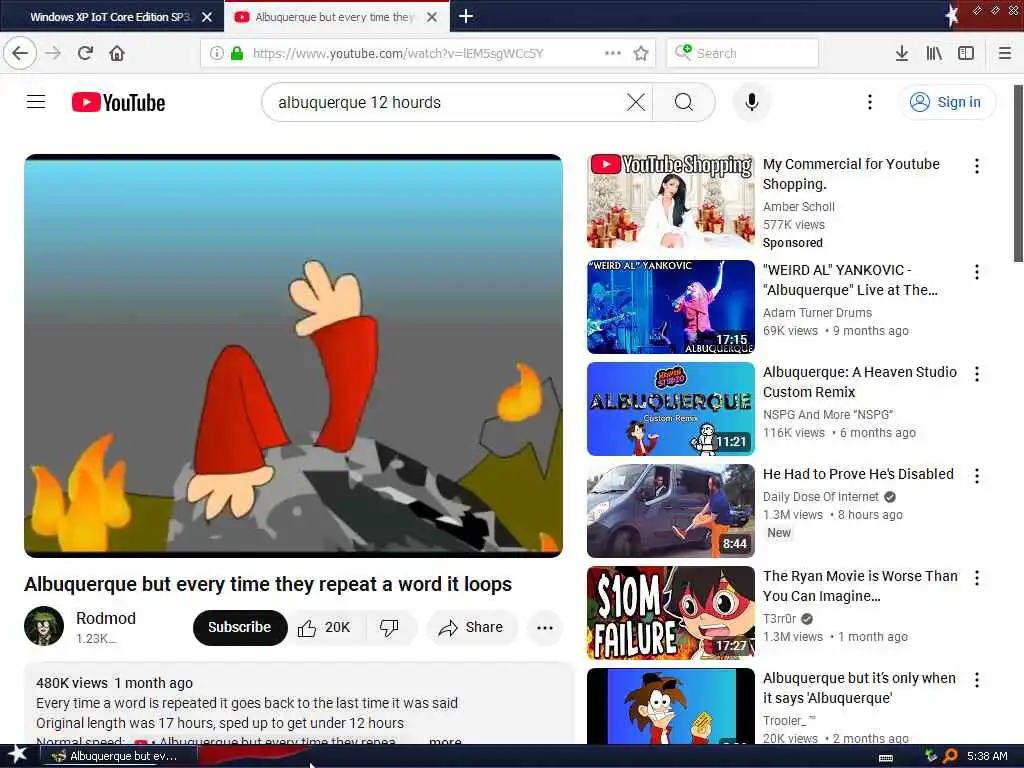Open Albuquerque but it's only when it says video
Image resolution: width=1024 pixels, height=768 pixels.
pos(859,688)
